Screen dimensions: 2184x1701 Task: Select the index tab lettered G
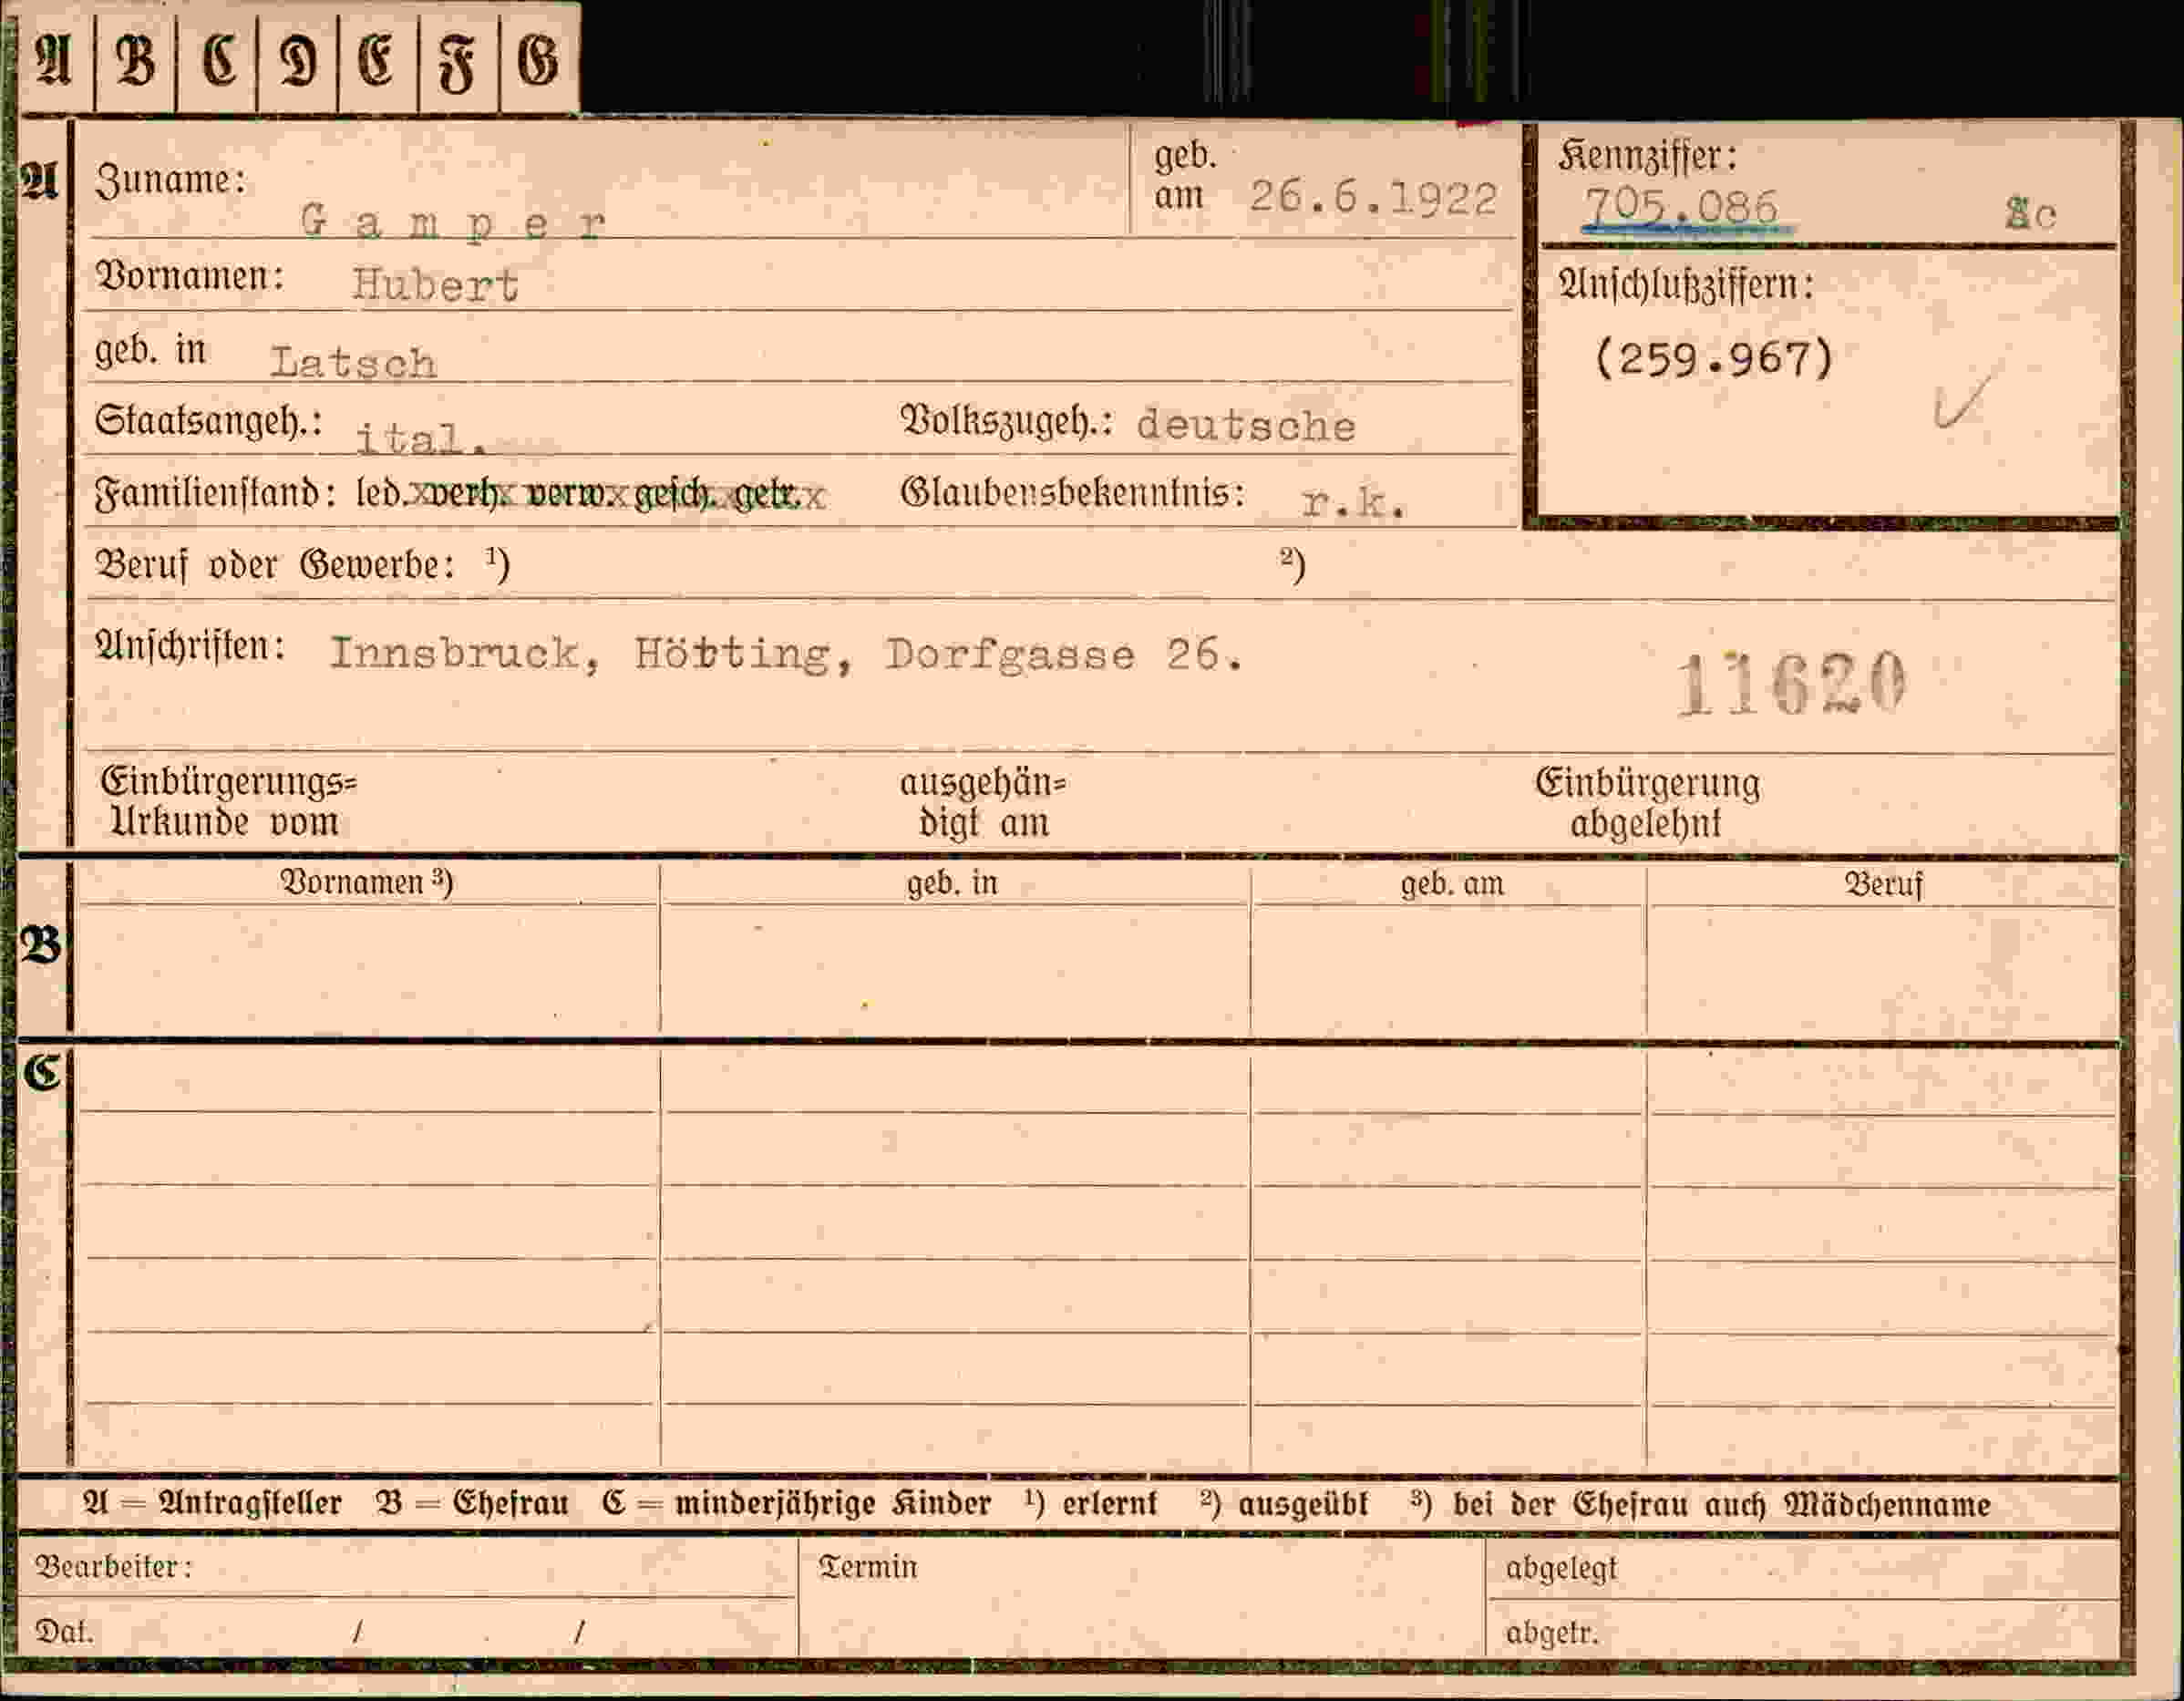click(539, 60)
